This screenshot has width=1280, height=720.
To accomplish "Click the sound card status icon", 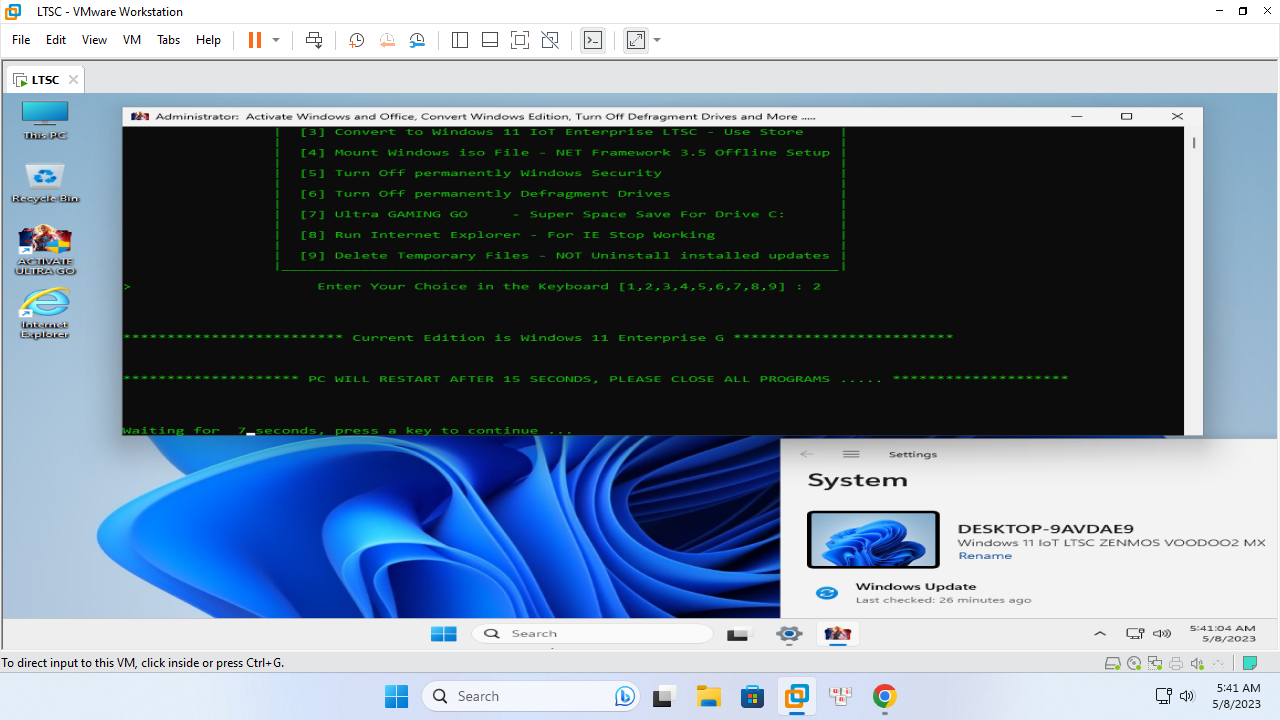I will pos(1197,663).
